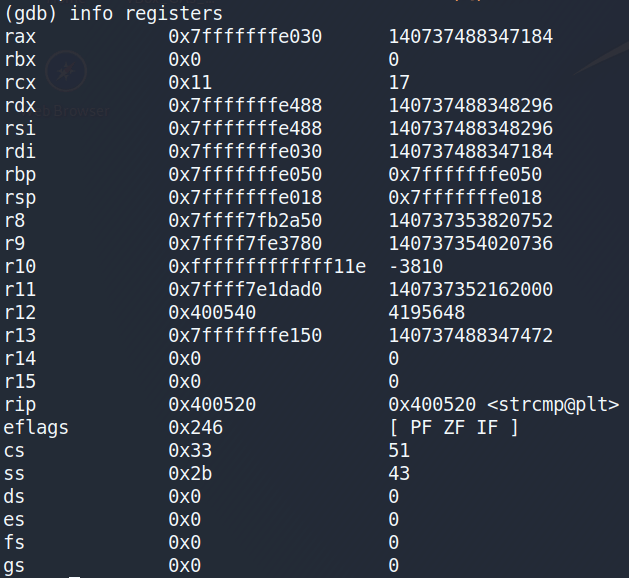Click the eflags value [ PF ZF IF ]
Screen dimensions: 629x578
pyautogui.click(x=453, y=427)
